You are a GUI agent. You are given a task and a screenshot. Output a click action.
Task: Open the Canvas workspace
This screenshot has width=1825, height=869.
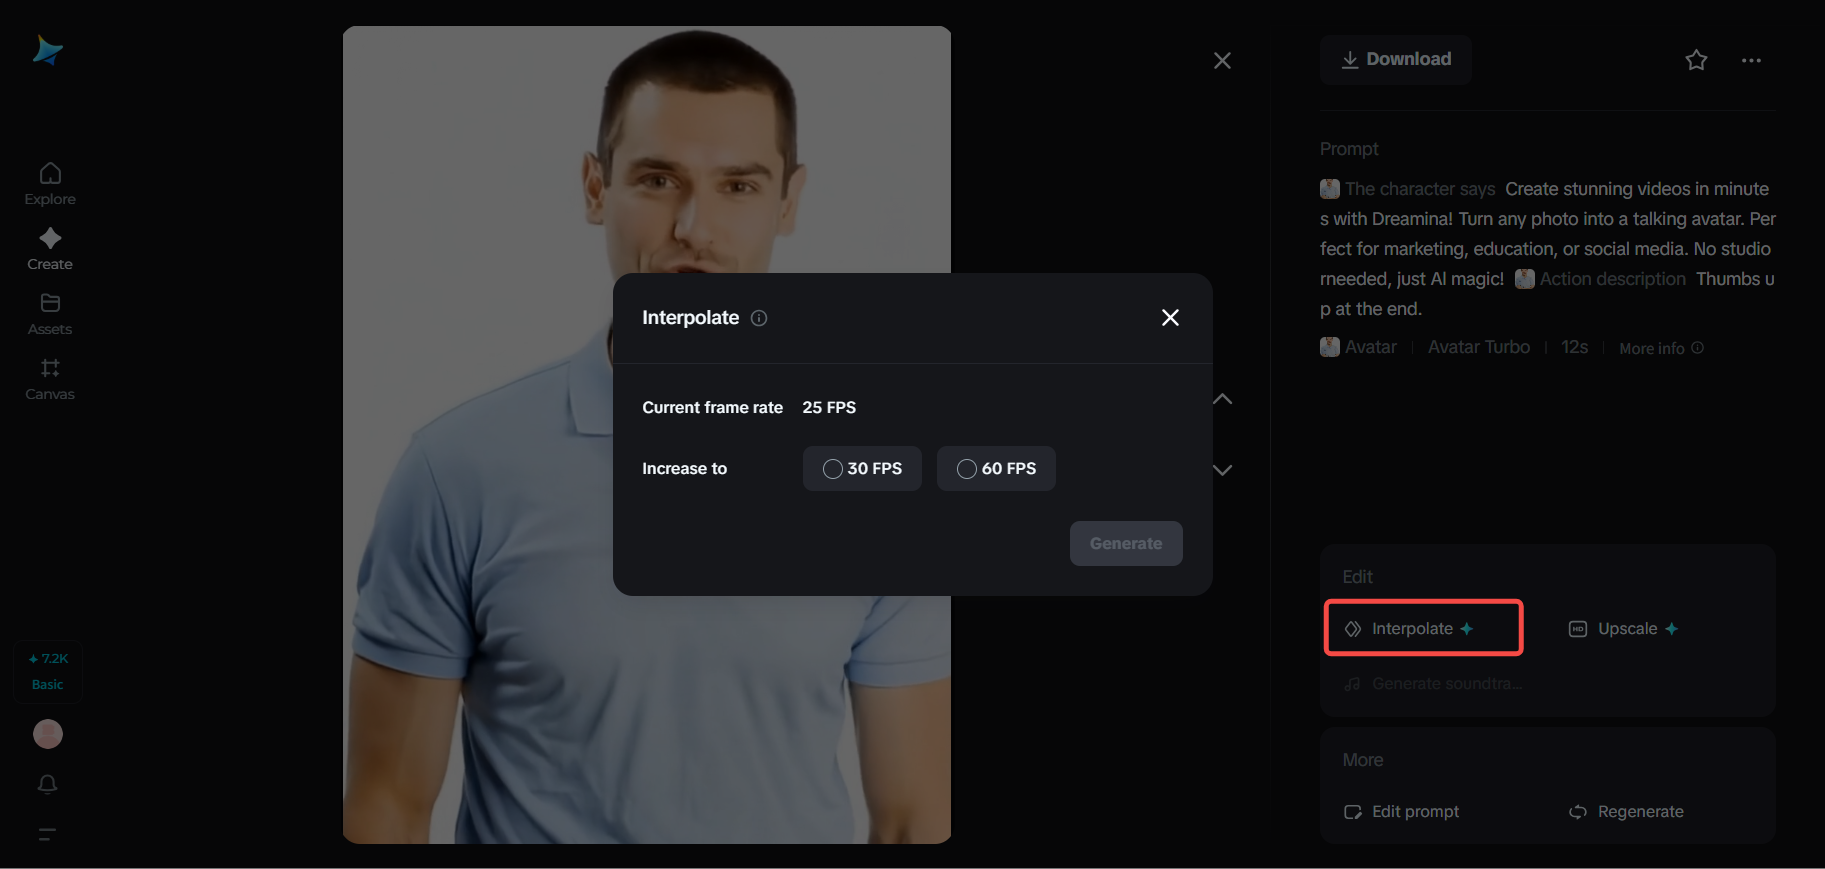coord(50,379)
